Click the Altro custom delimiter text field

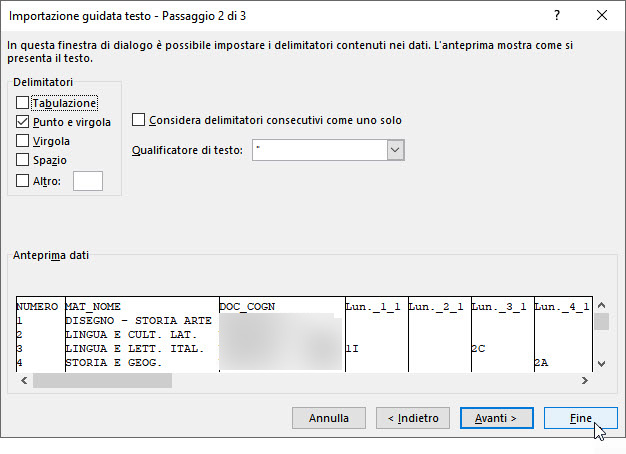click(88, 181)
